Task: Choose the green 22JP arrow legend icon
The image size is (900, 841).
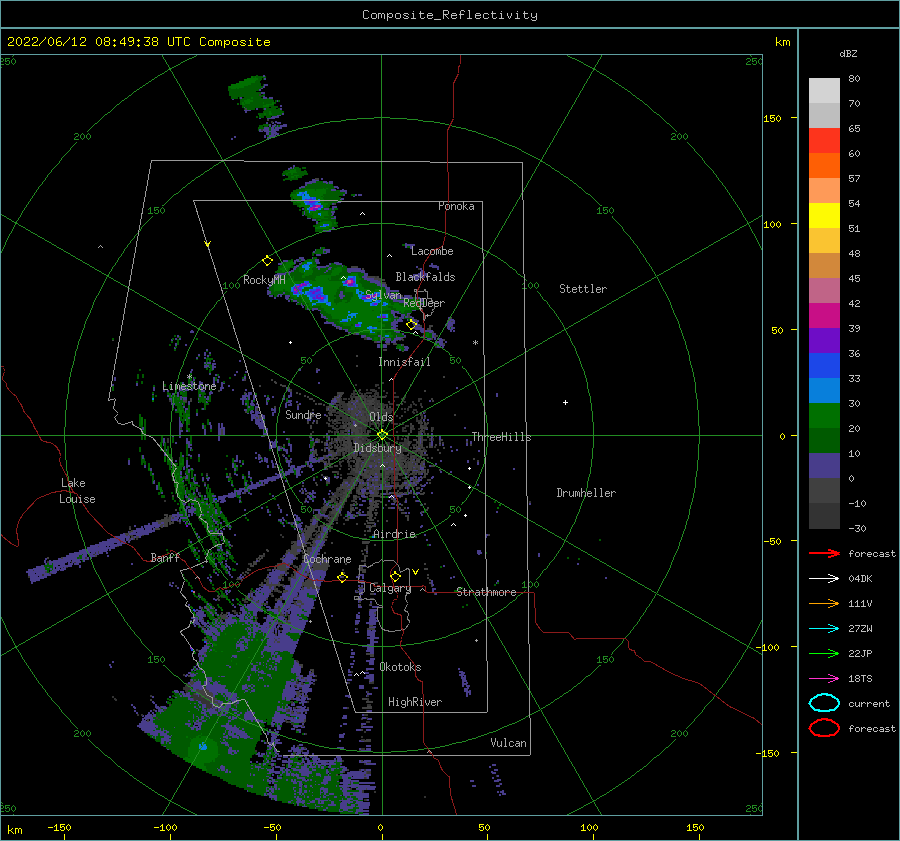Action: [x=824, y=653]
